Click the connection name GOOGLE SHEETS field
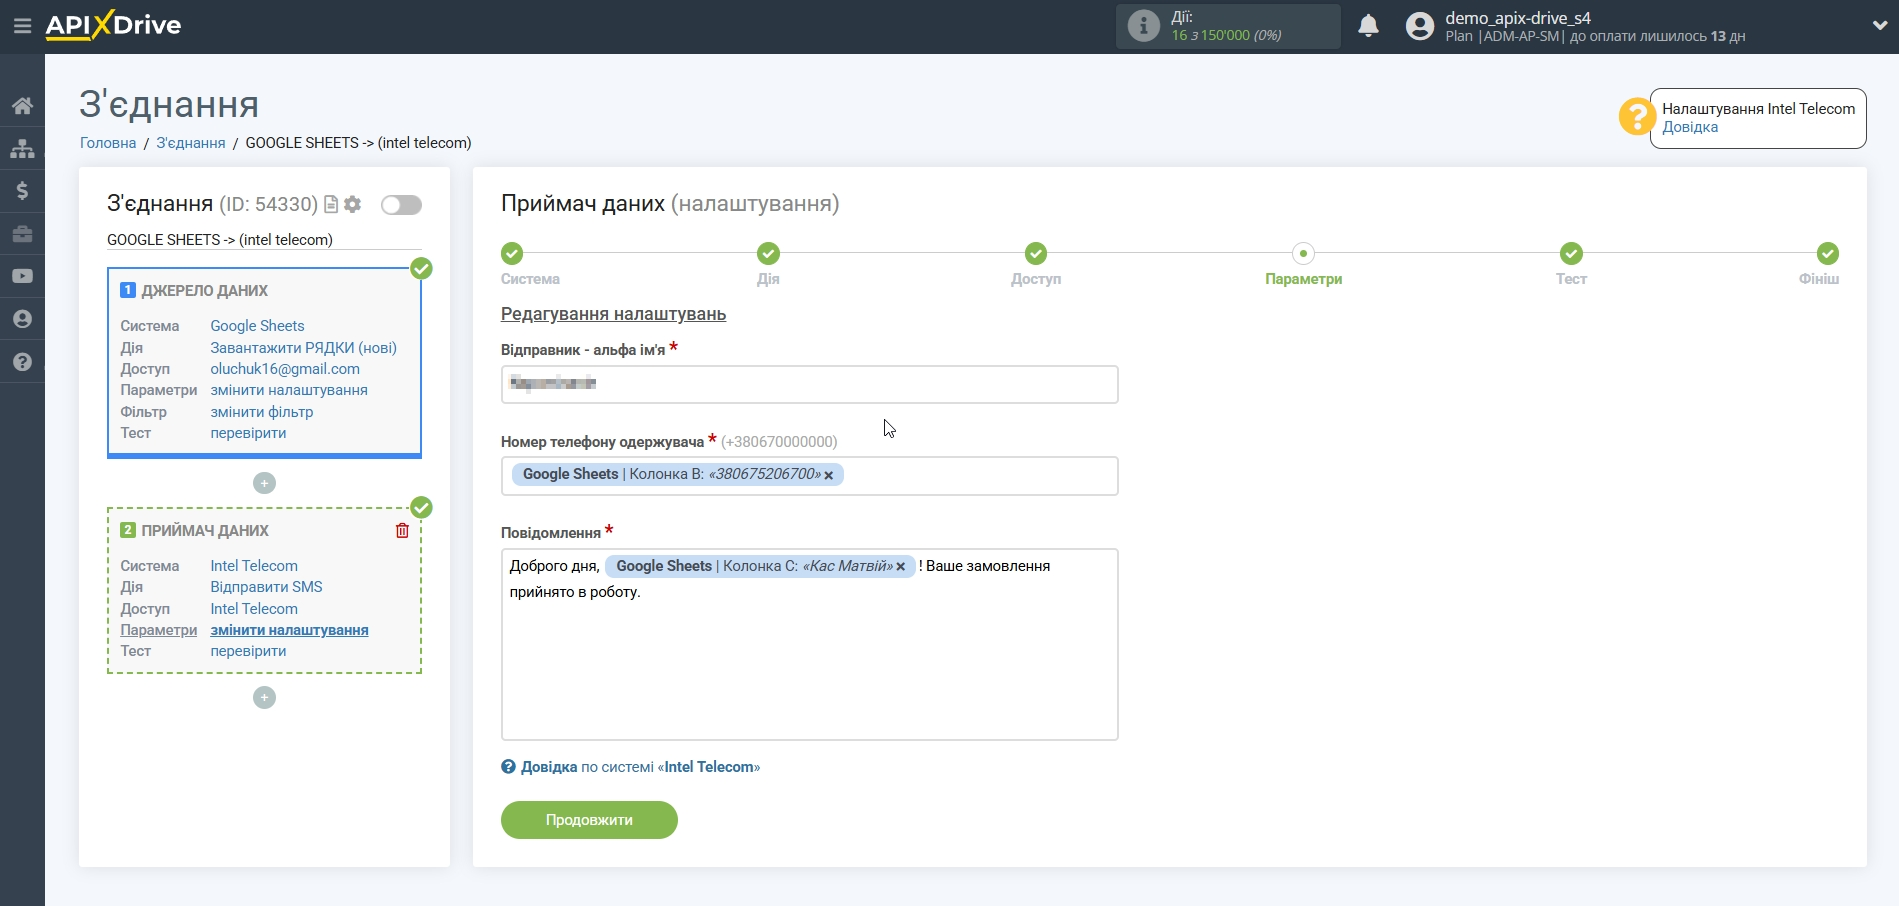 [x=264, y=240]
